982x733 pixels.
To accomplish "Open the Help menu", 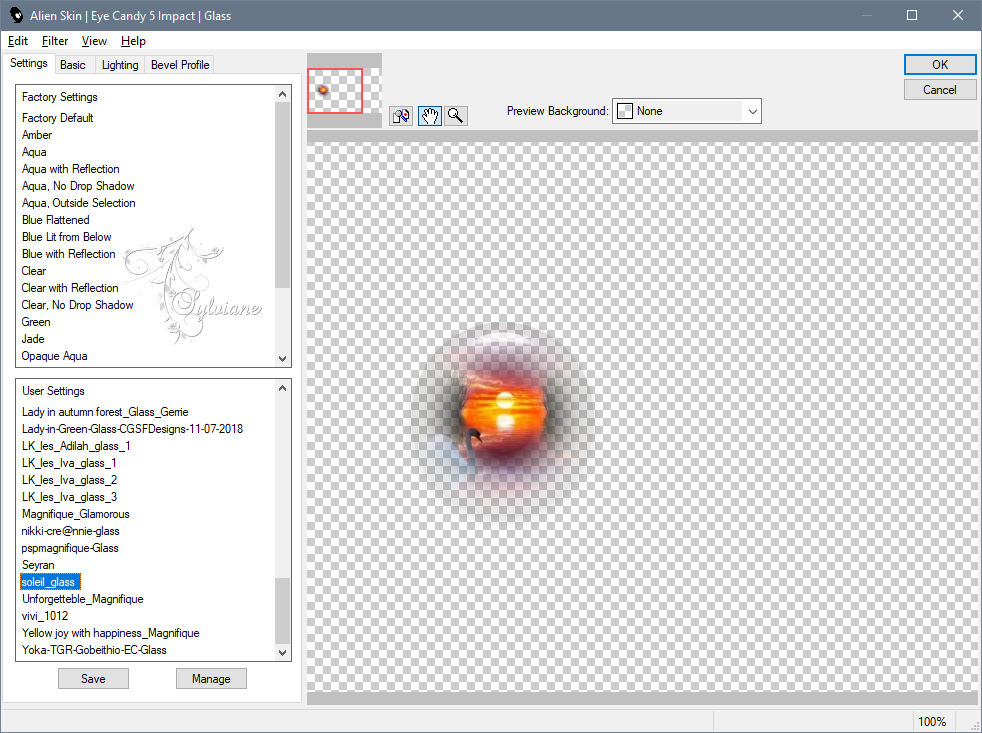I will 133,41.
